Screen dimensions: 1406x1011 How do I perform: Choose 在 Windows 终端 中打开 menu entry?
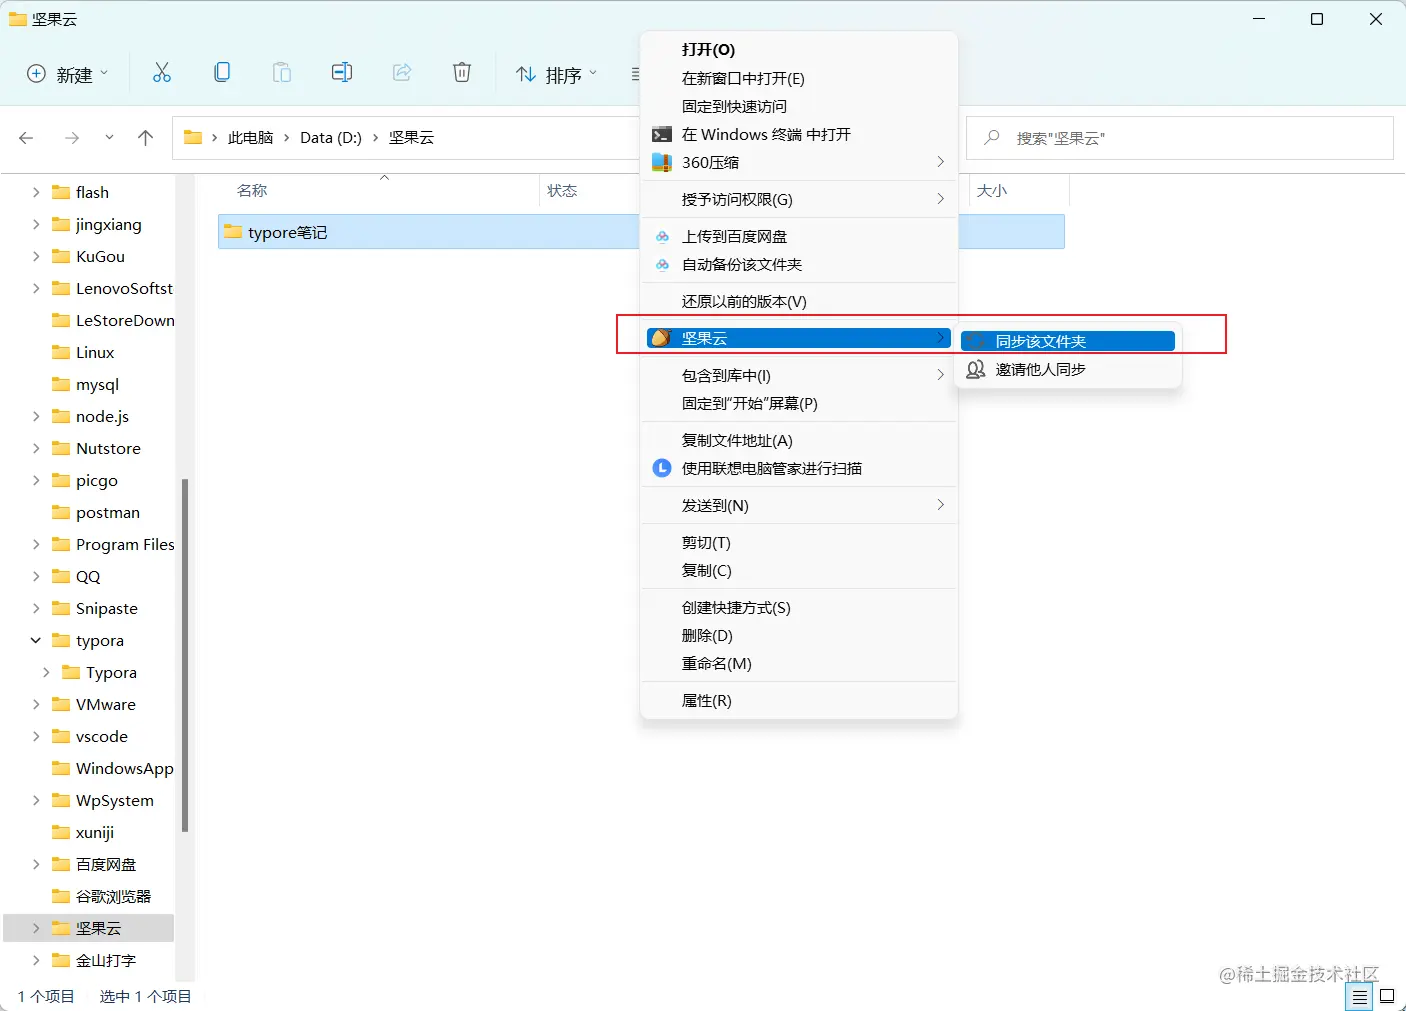(x=798, y=134)
